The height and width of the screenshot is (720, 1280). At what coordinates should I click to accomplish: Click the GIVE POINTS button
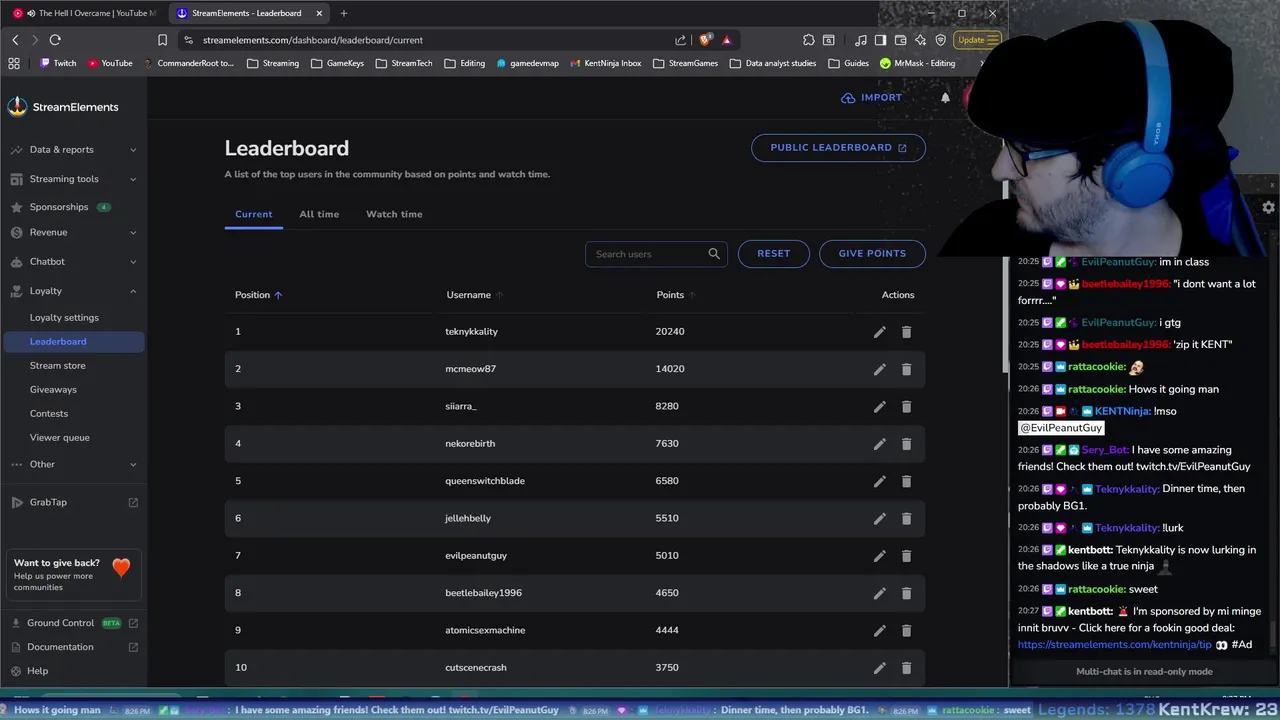[x=872, y=254]
